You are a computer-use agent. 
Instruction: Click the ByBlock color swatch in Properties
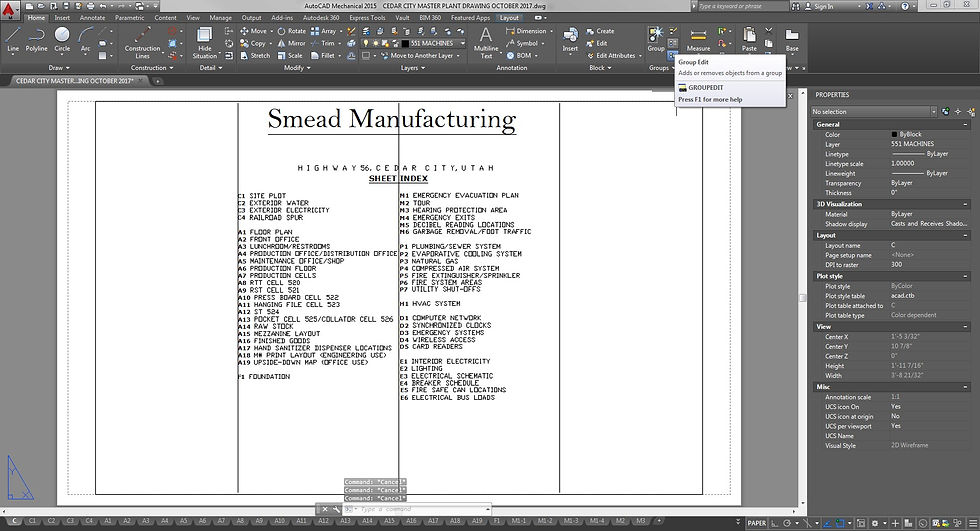(x=894, y=134)
